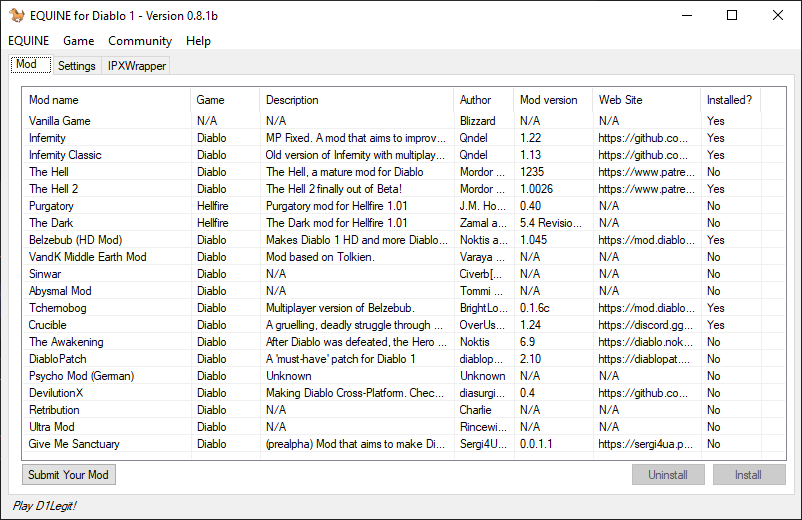Open the Help menu
Viewport: 802px width, 520px height.
coord(198,41)
